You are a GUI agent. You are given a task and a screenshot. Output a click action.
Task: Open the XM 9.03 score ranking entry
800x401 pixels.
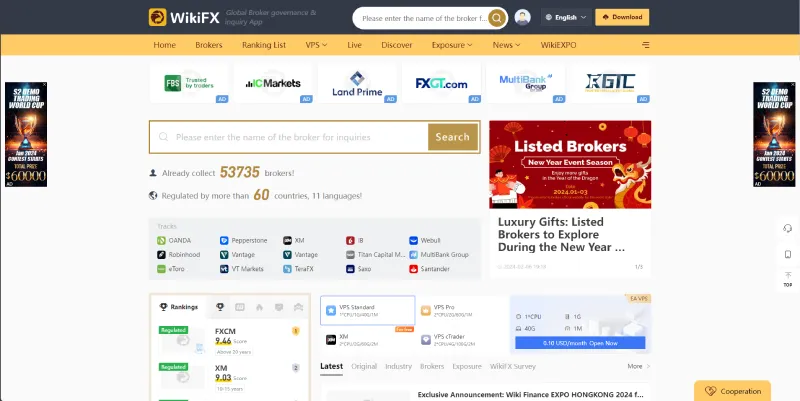tap(230, 378)
